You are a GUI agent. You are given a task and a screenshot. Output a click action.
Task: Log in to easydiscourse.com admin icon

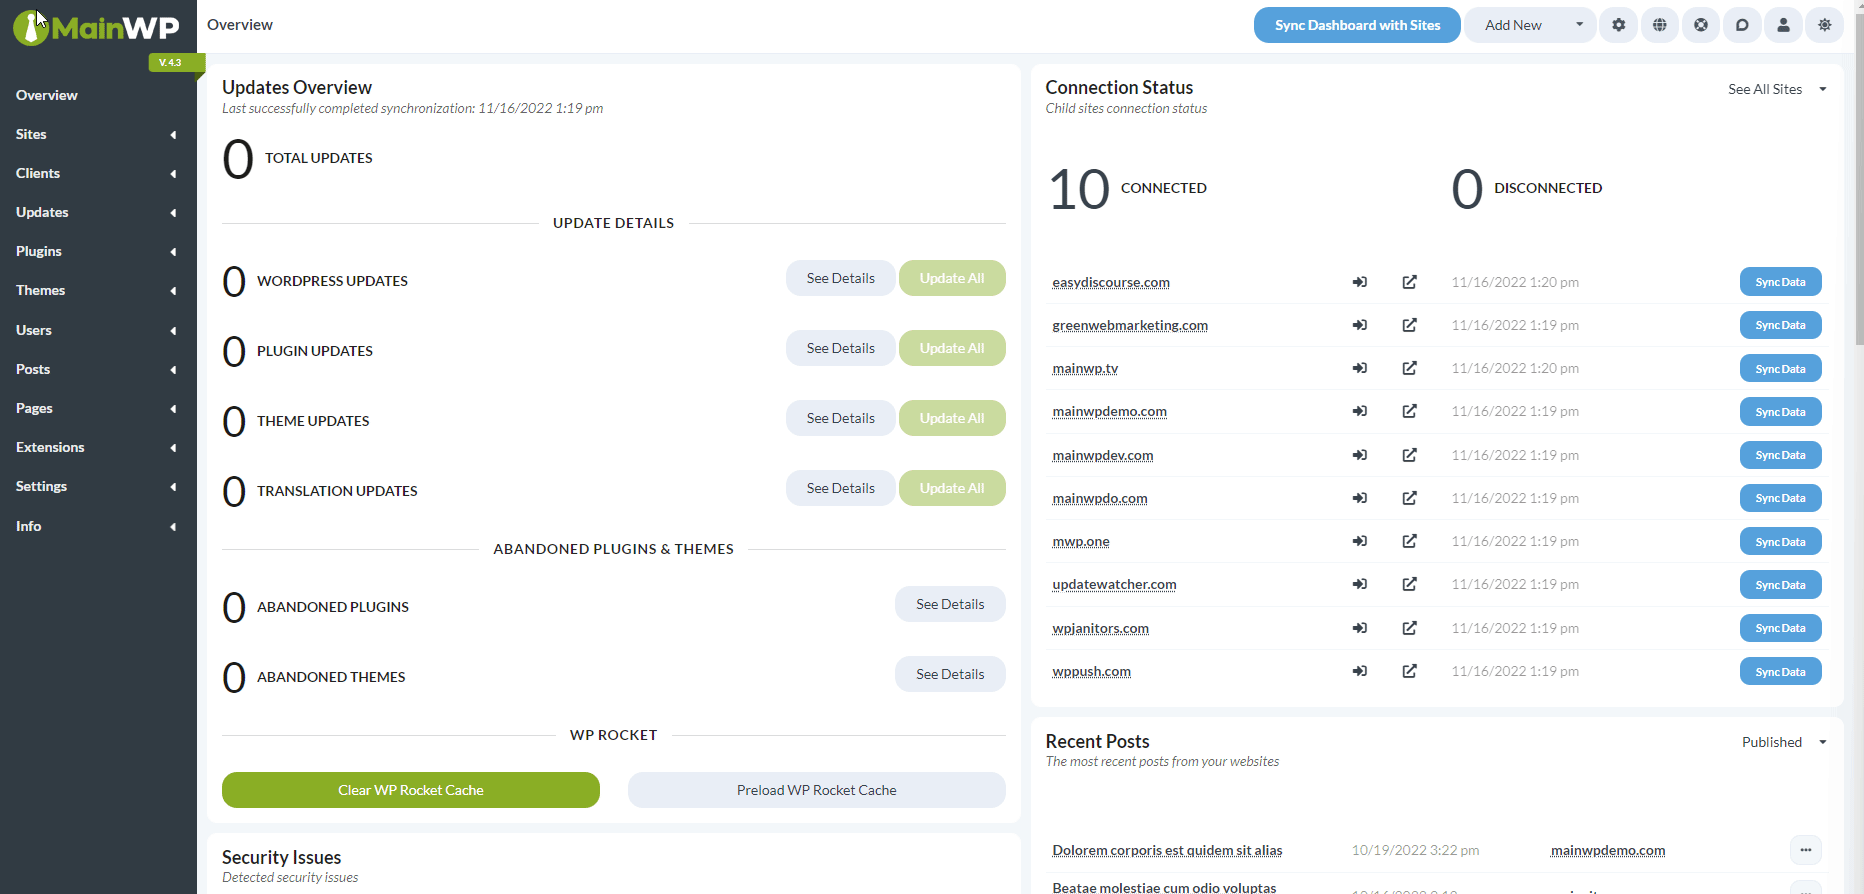pyautogui.click(x=1360, y=282)
